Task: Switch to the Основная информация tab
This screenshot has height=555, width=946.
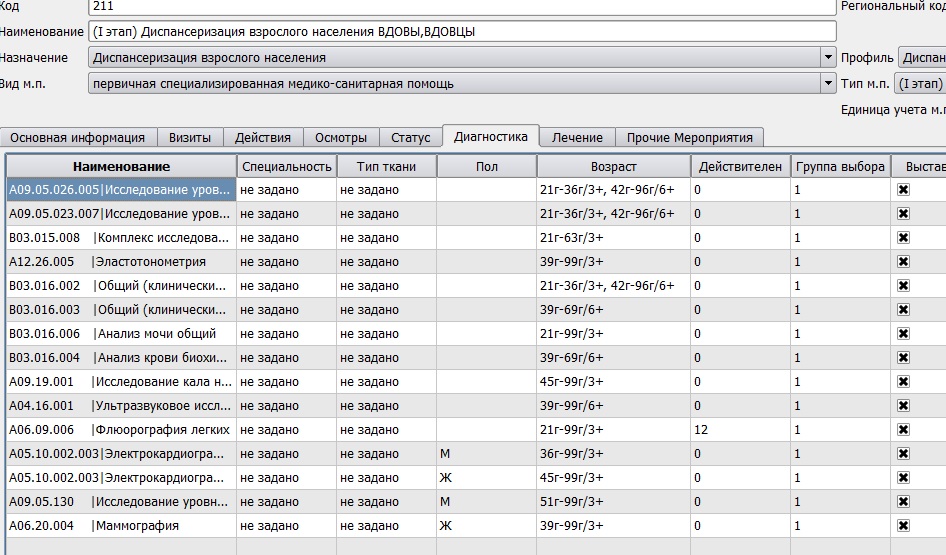Action: click(77, 138)
